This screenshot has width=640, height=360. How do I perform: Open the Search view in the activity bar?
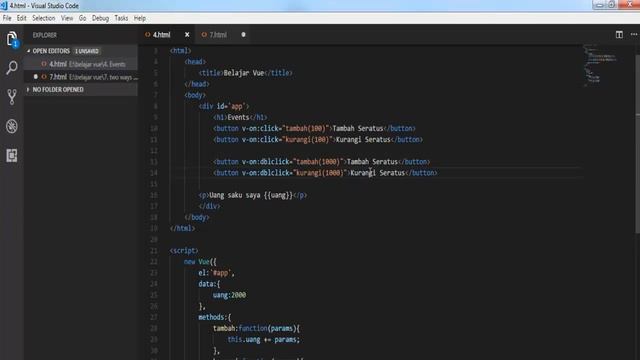[x=12, y=67]
